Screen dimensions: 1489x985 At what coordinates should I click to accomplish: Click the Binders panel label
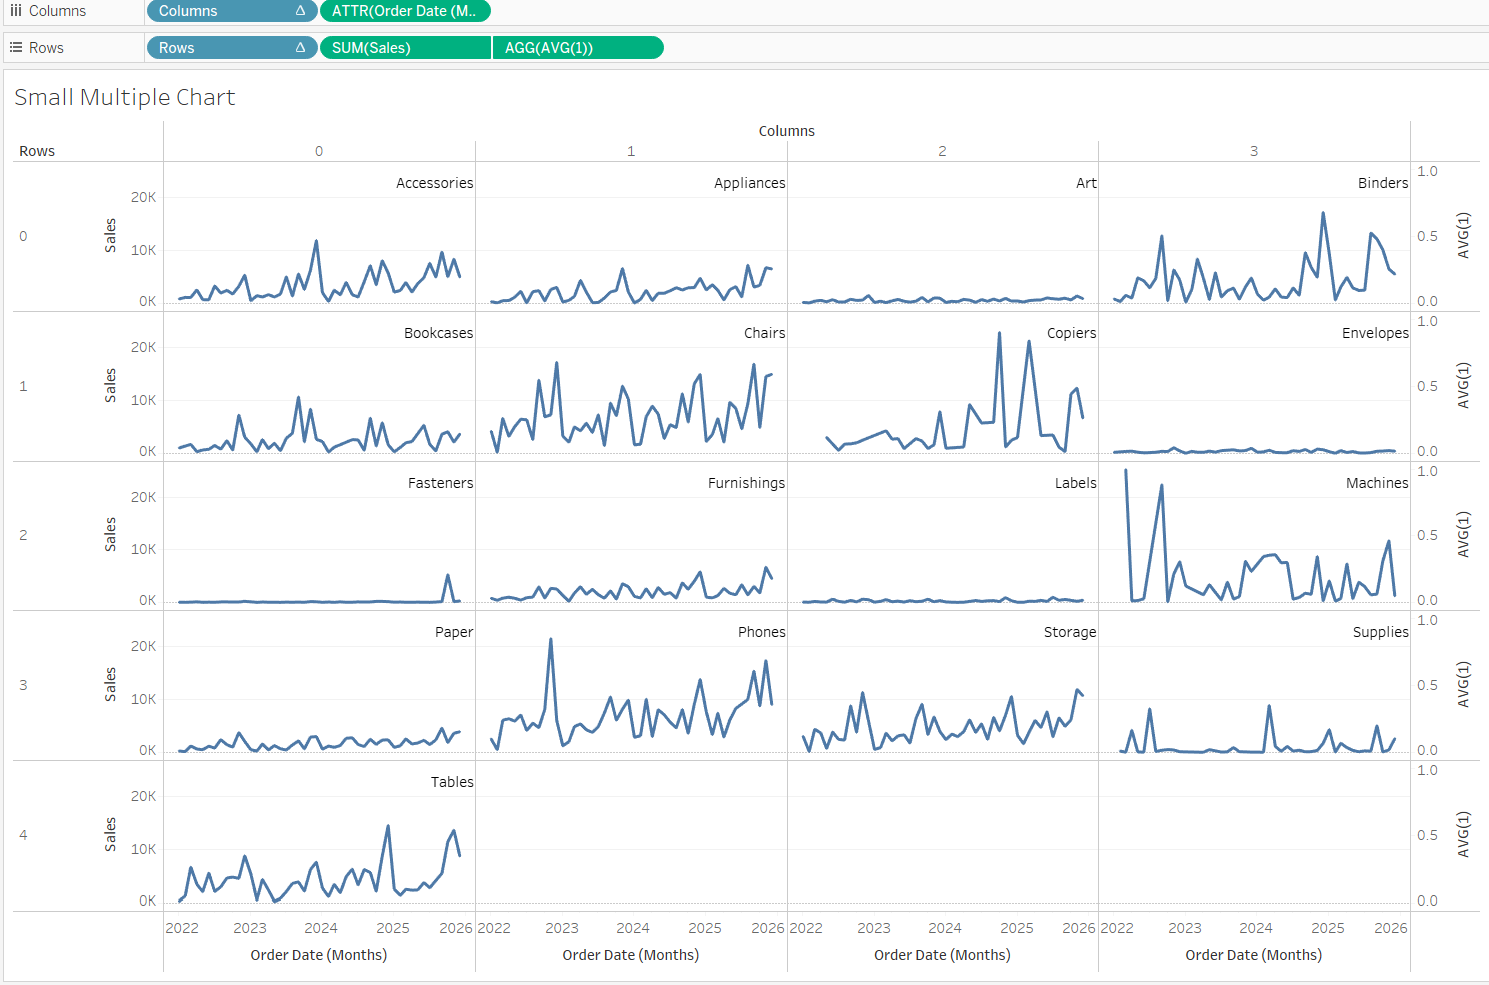pos(1383,183)
